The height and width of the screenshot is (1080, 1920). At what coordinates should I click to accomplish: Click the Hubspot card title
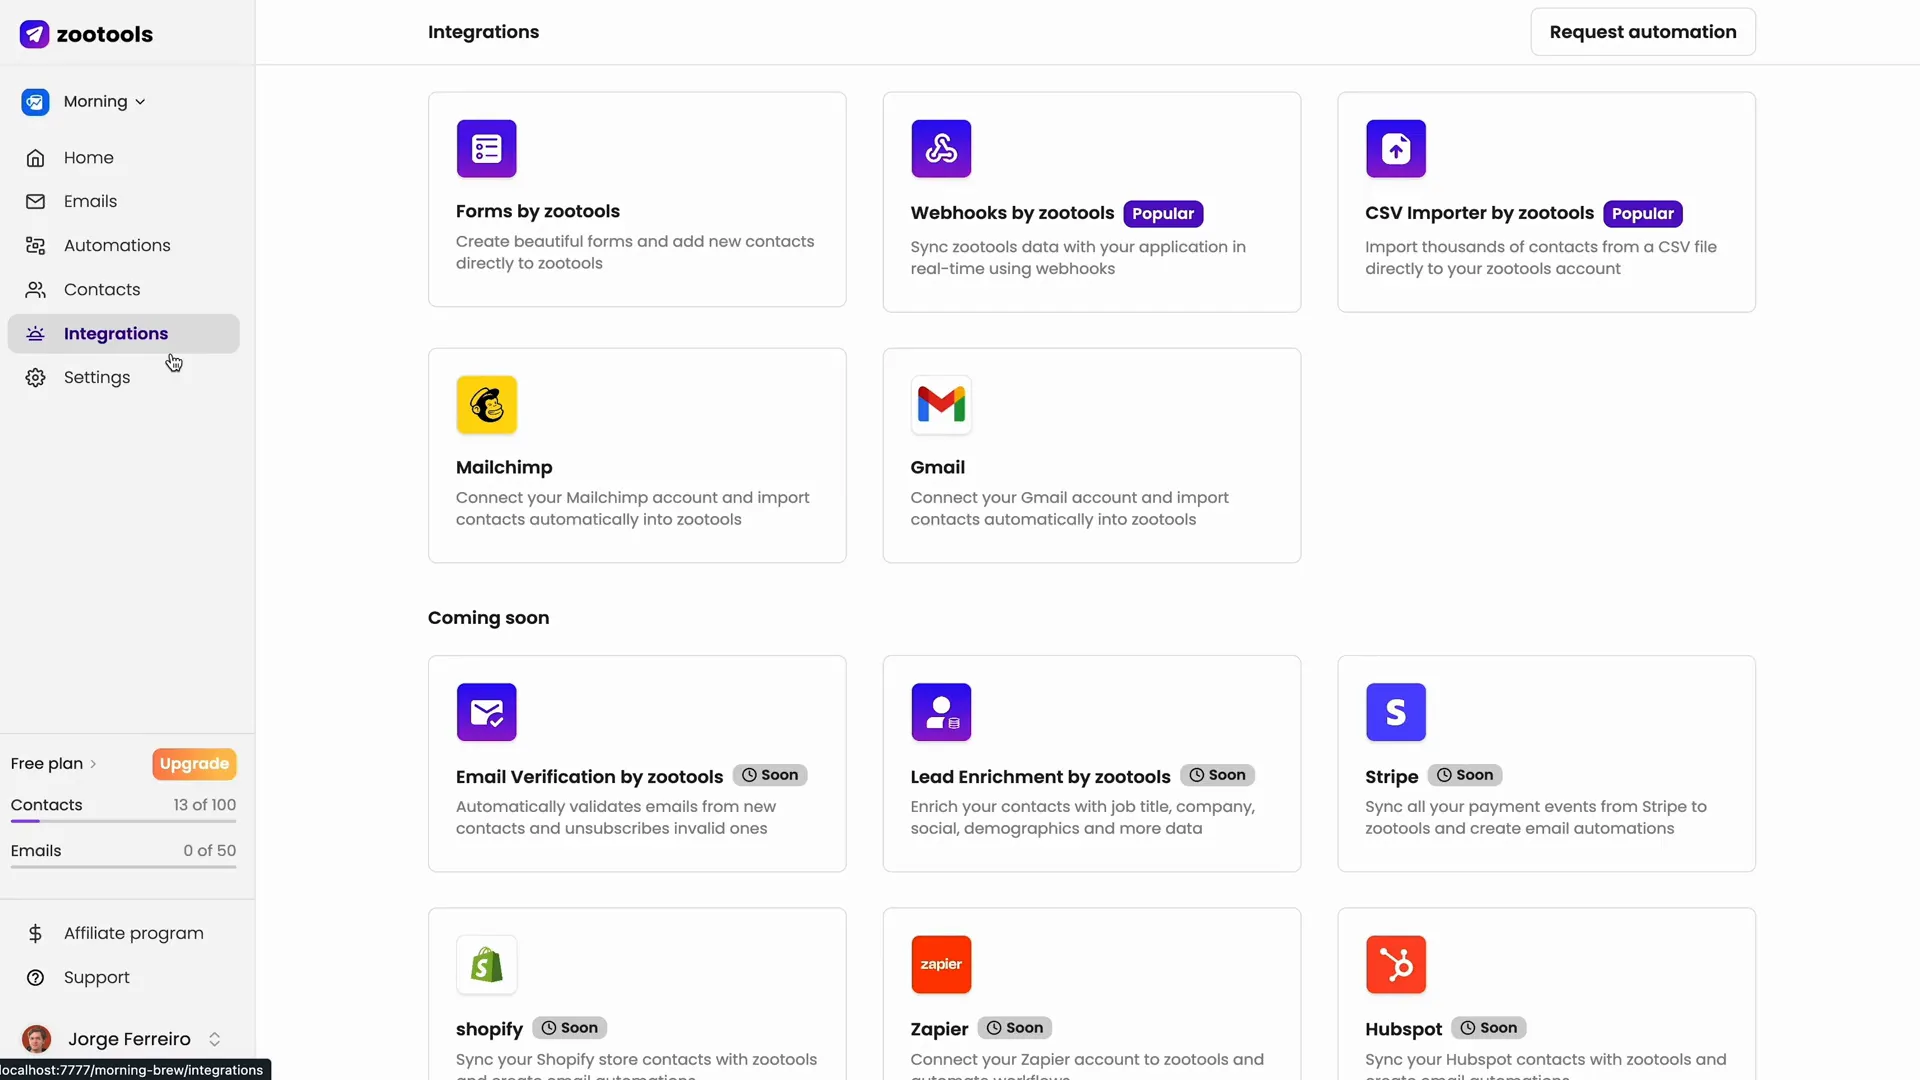pos(1403,1030)
